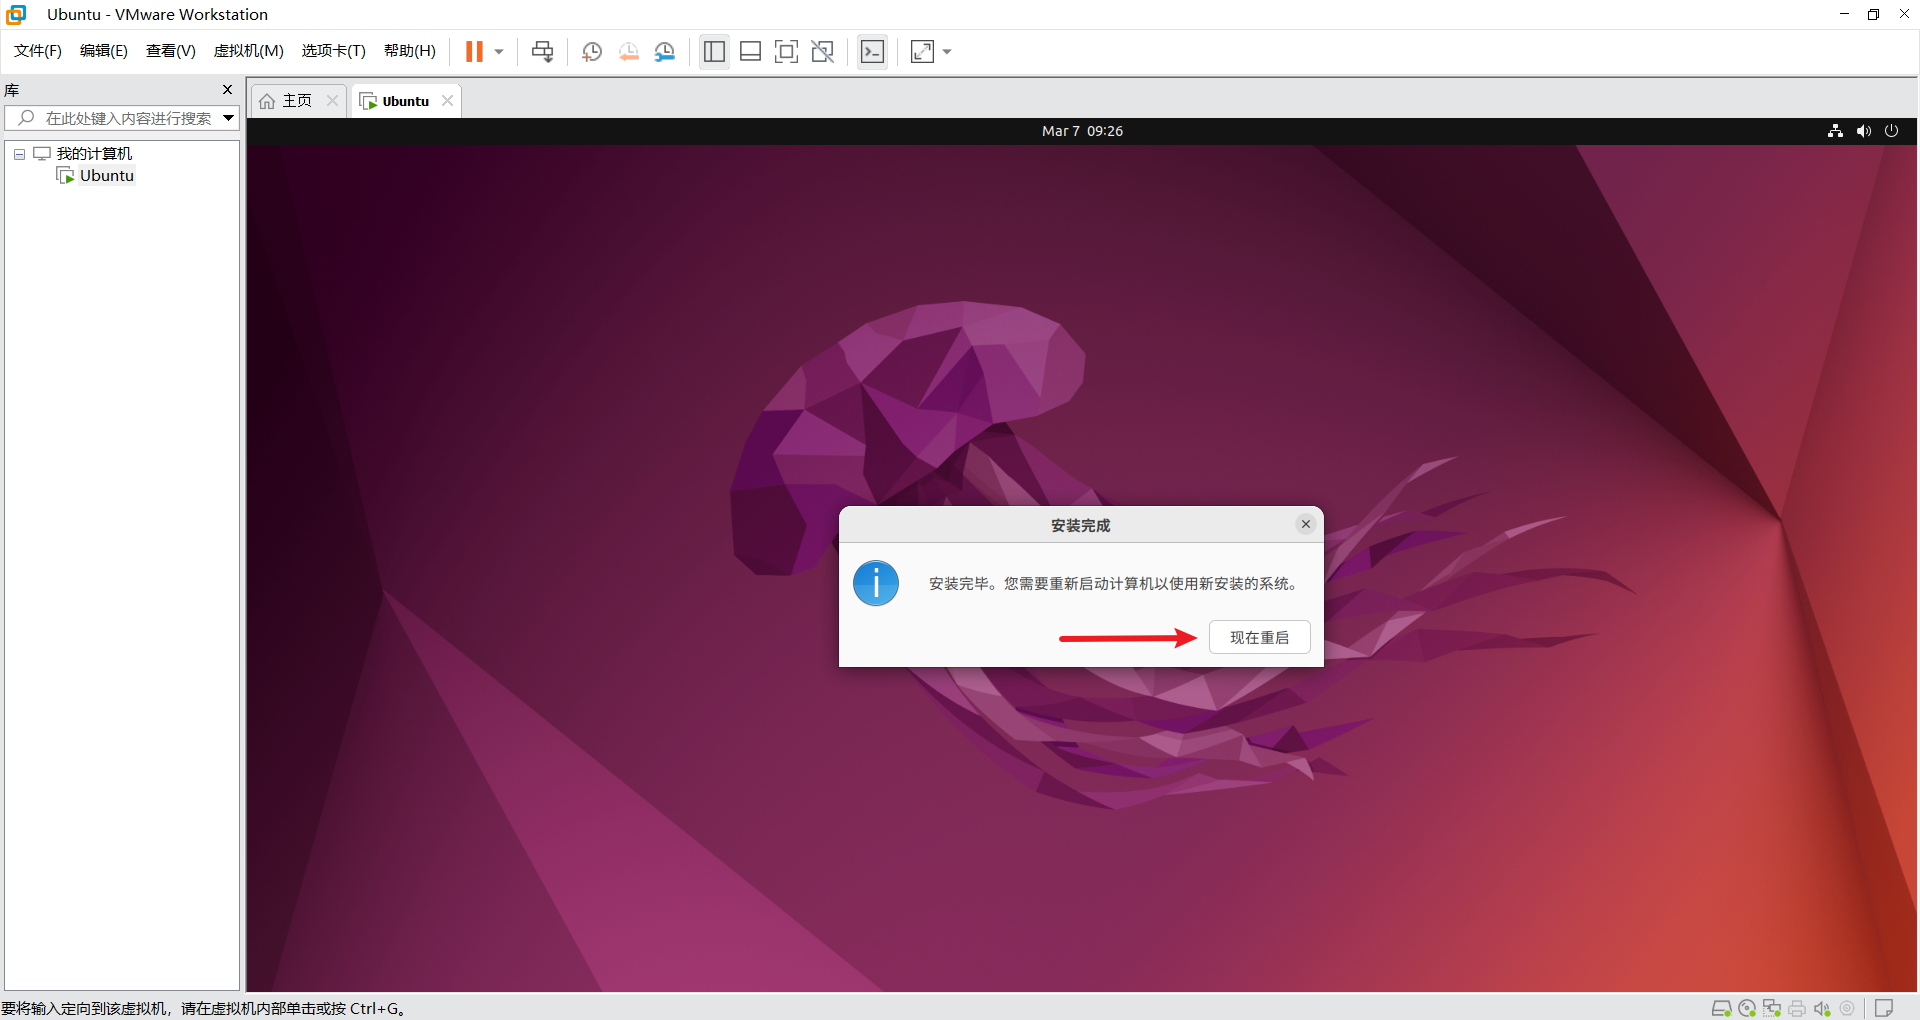Open the console view terminal icon
Image resolution: width=1920 pixels, height=1020 pixels.
(x=872, y=52)
